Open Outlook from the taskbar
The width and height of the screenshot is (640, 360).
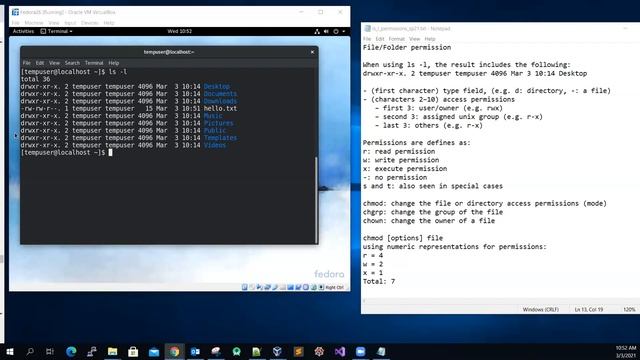[x=195, y=351]
